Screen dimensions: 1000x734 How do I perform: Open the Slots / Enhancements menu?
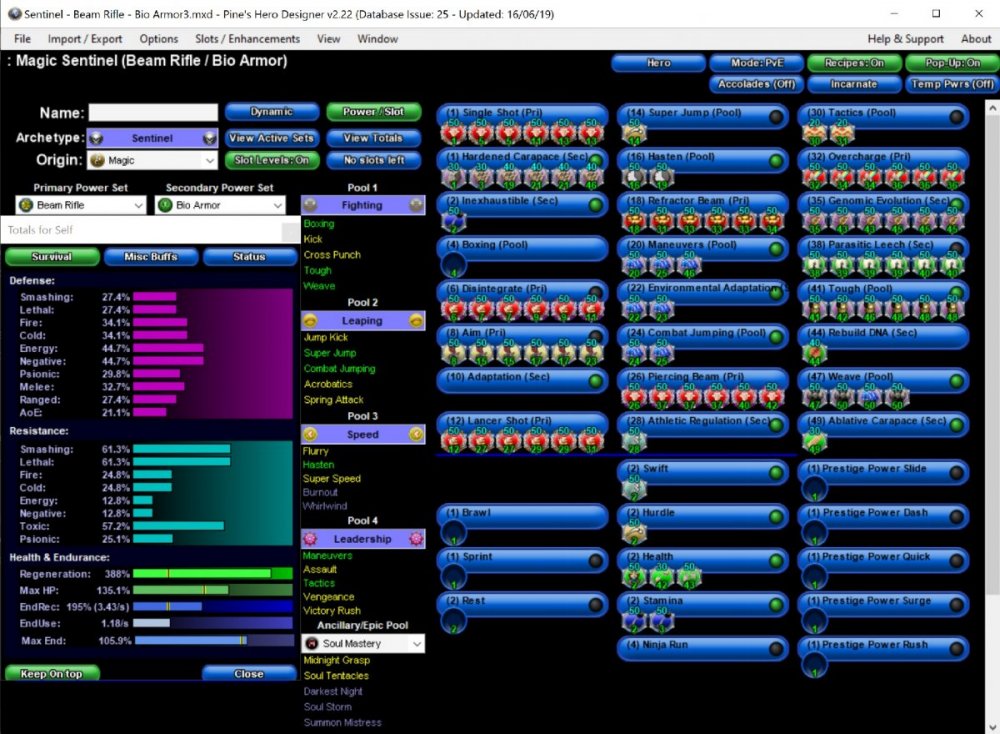[x=247, y=39]
